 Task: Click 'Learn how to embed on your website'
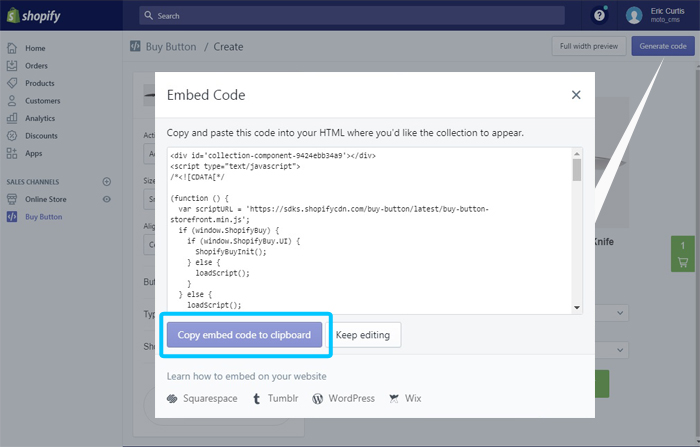pyautogui.click(x=246, y=376)
